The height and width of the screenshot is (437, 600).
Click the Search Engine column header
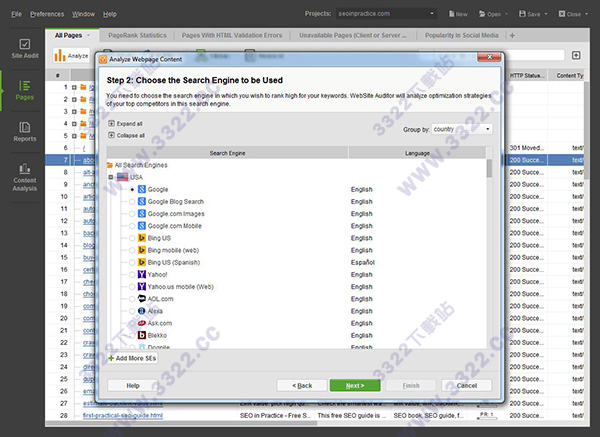tap(227, 153)
